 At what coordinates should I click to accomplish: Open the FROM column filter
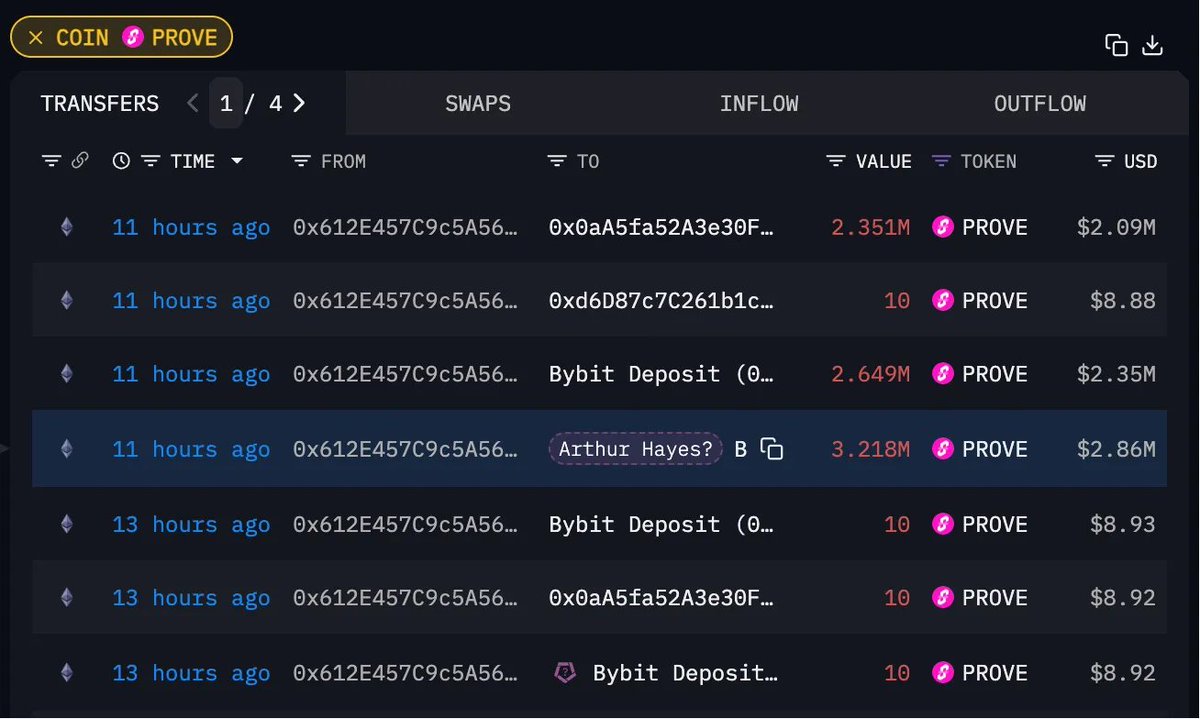click(x=300, y=161)
